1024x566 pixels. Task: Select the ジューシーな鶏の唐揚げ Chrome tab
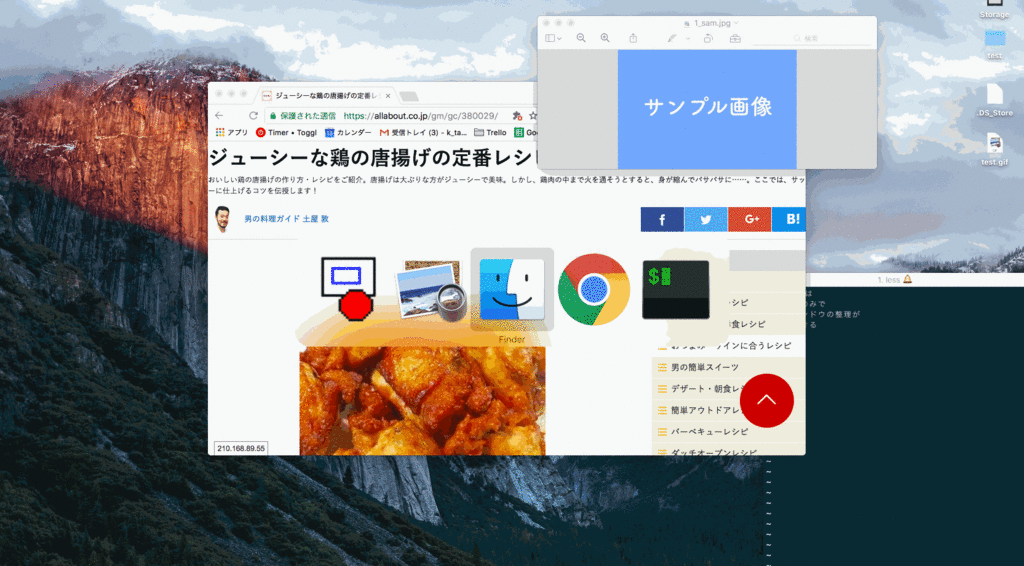point(327,95)
